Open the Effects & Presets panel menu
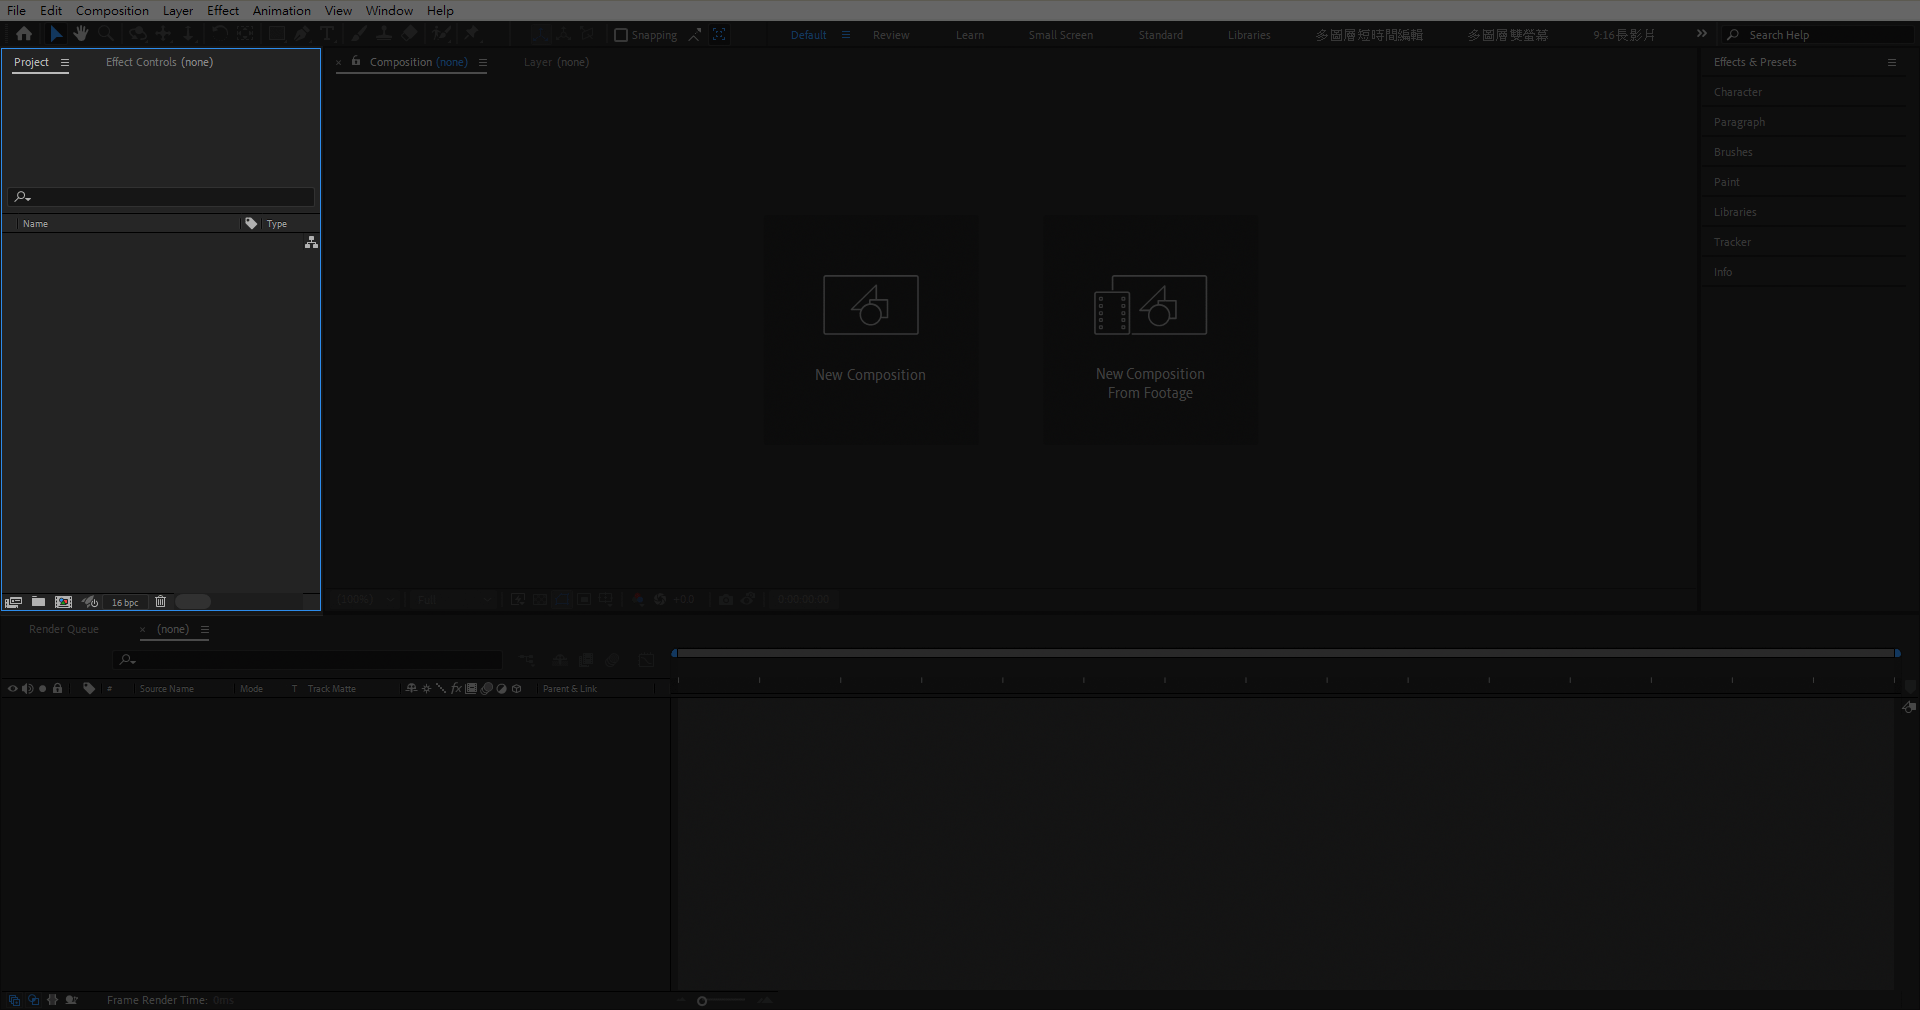The width and height of the screenshot is (1920, 1010). tap(1891, 62)
